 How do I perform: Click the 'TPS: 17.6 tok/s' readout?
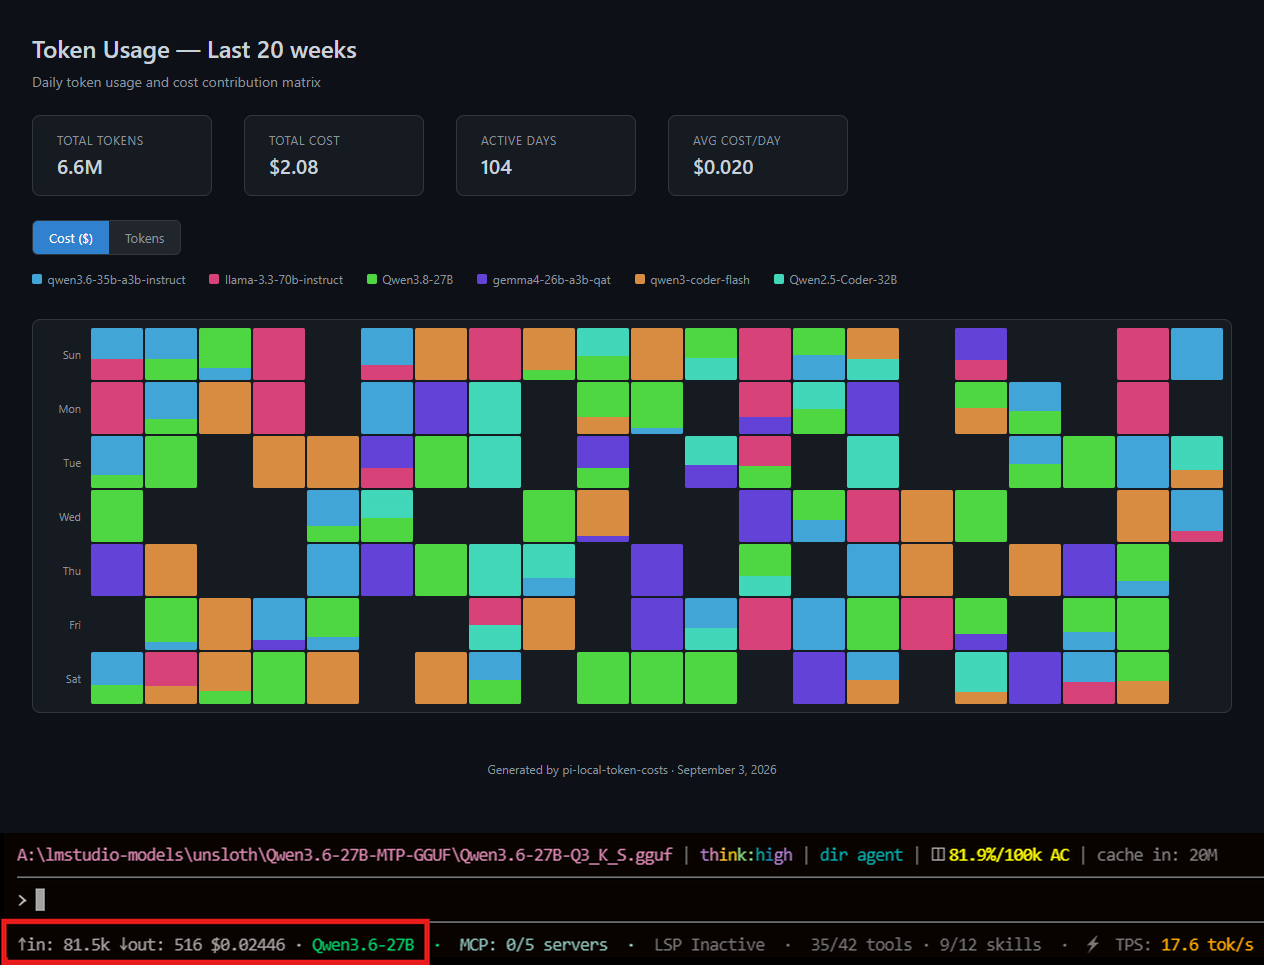point(1184,944)
